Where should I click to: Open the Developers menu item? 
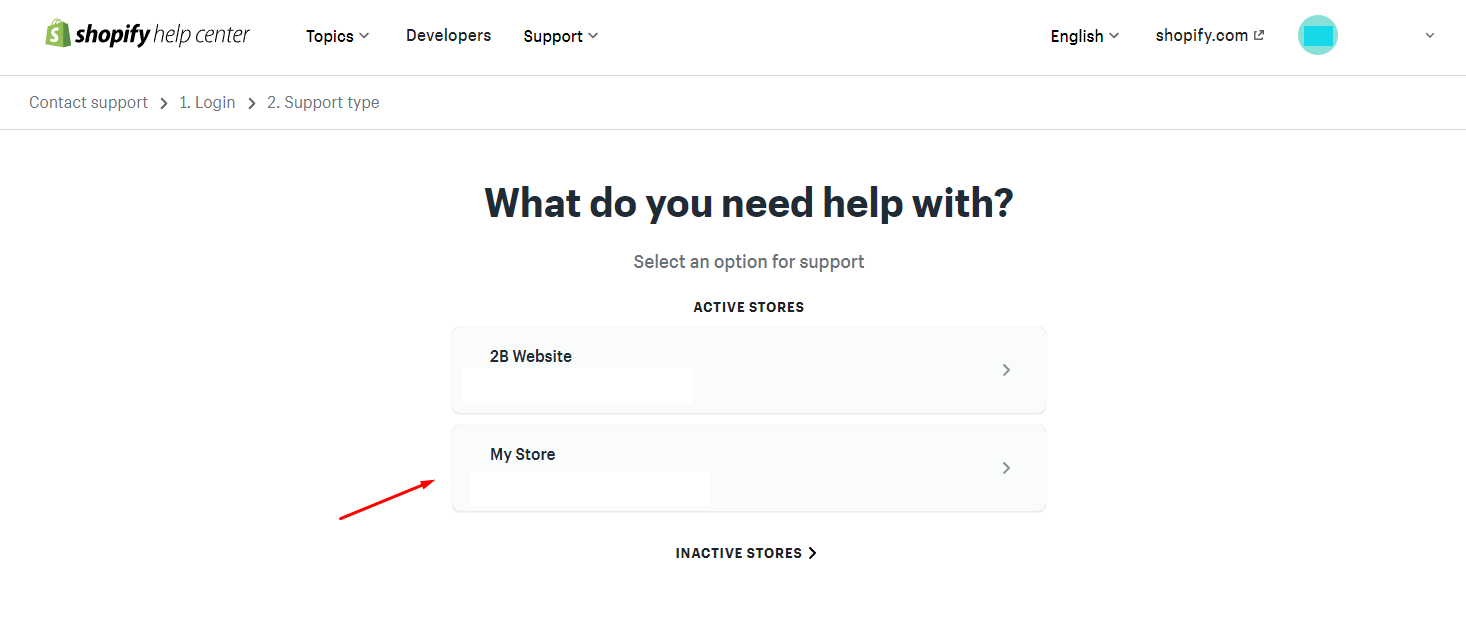tap(448, 35)
